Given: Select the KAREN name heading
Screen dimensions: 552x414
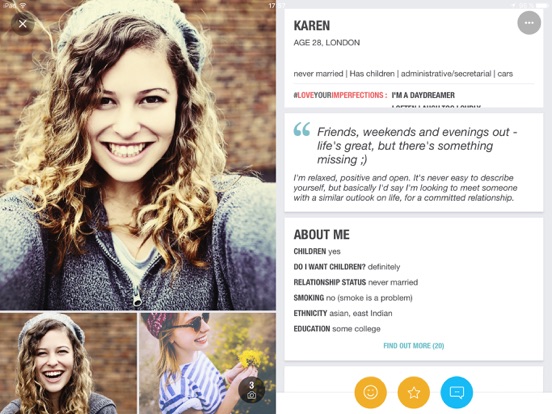Looking at the screenshot, I should (x=312, y=26).
